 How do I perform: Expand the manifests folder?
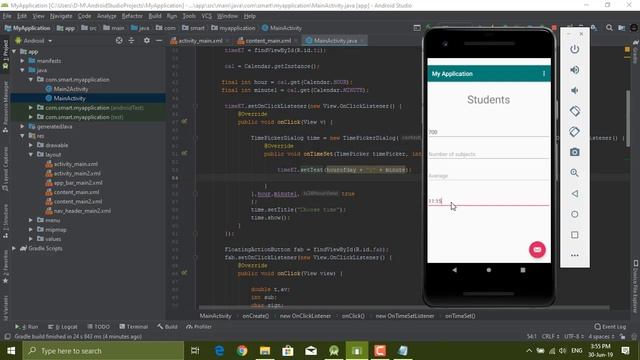click(x=23, y=61)
